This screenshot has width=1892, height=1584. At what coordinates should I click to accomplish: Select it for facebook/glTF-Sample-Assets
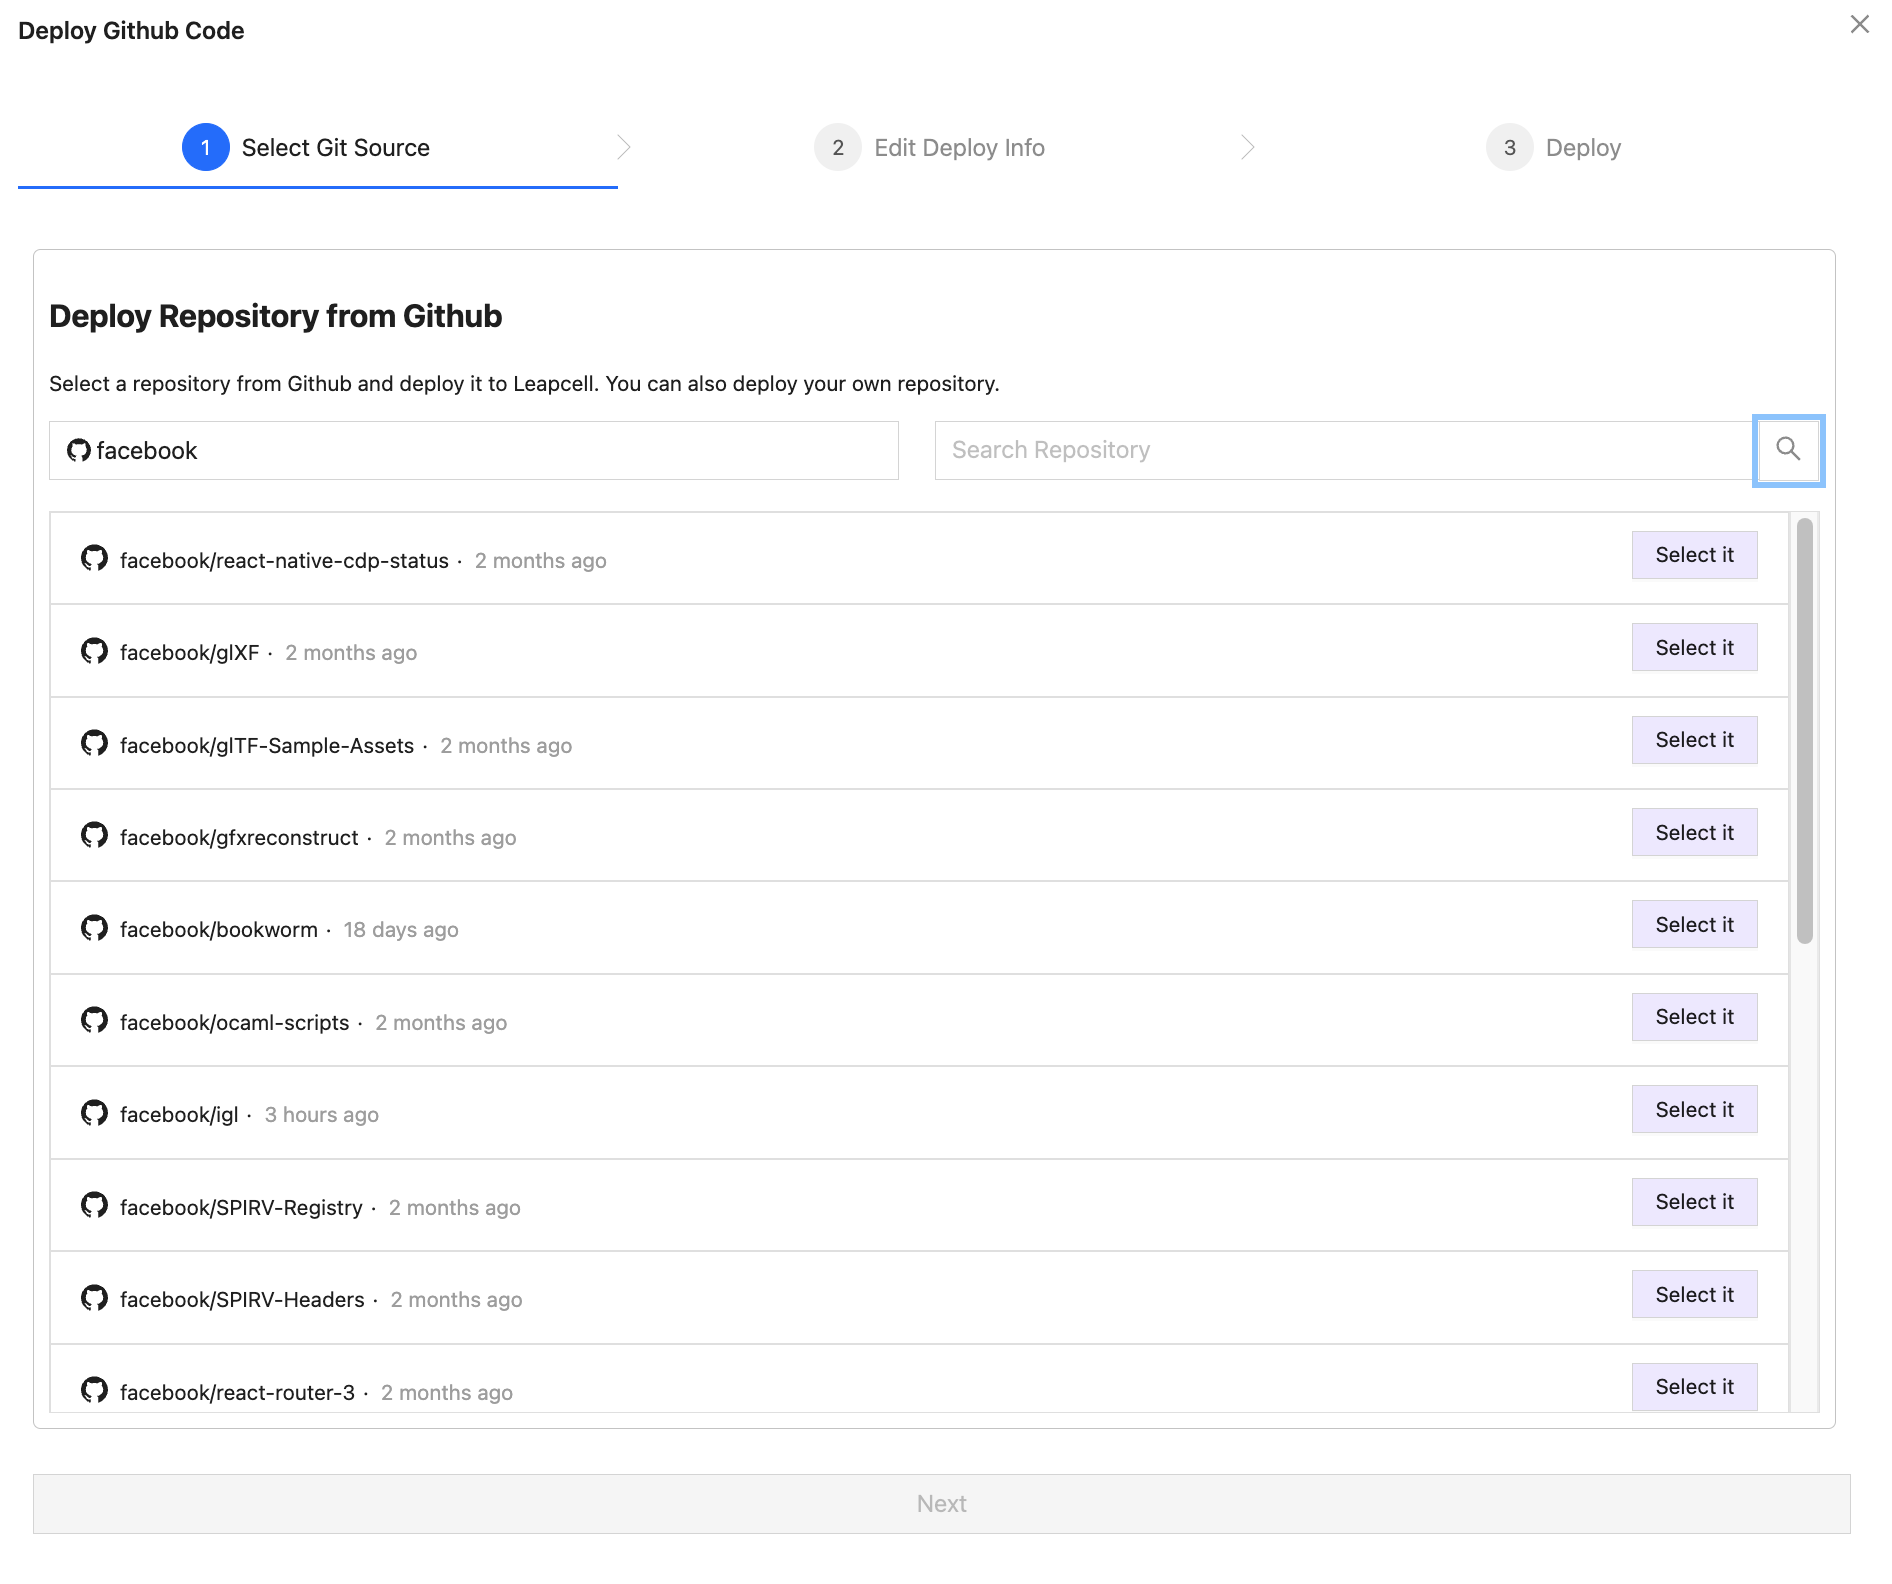click(x=1694, y=740)
